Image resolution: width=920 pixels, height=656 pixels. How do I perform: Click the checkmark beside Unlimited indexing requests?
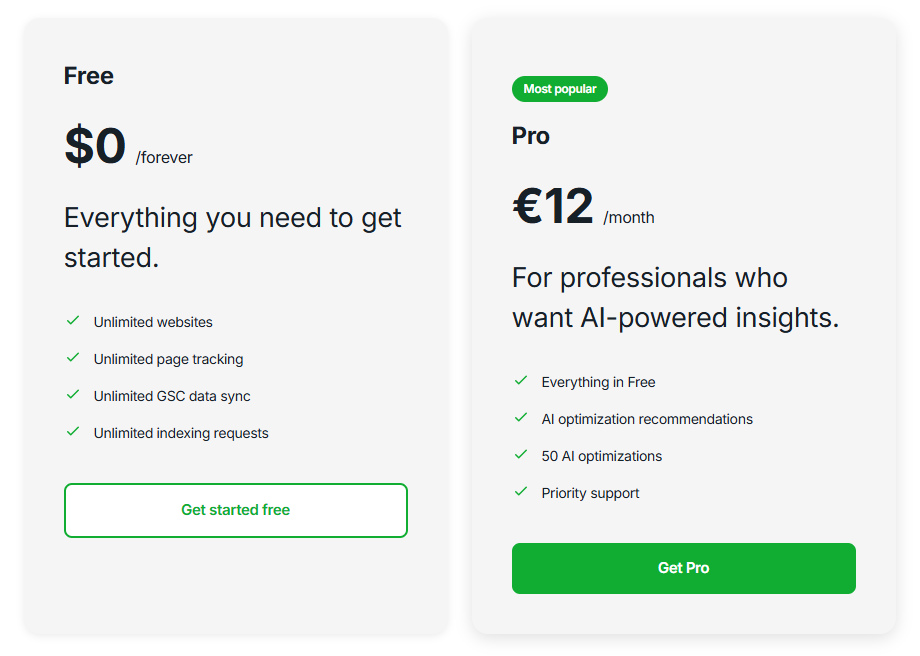pos(73,432)
